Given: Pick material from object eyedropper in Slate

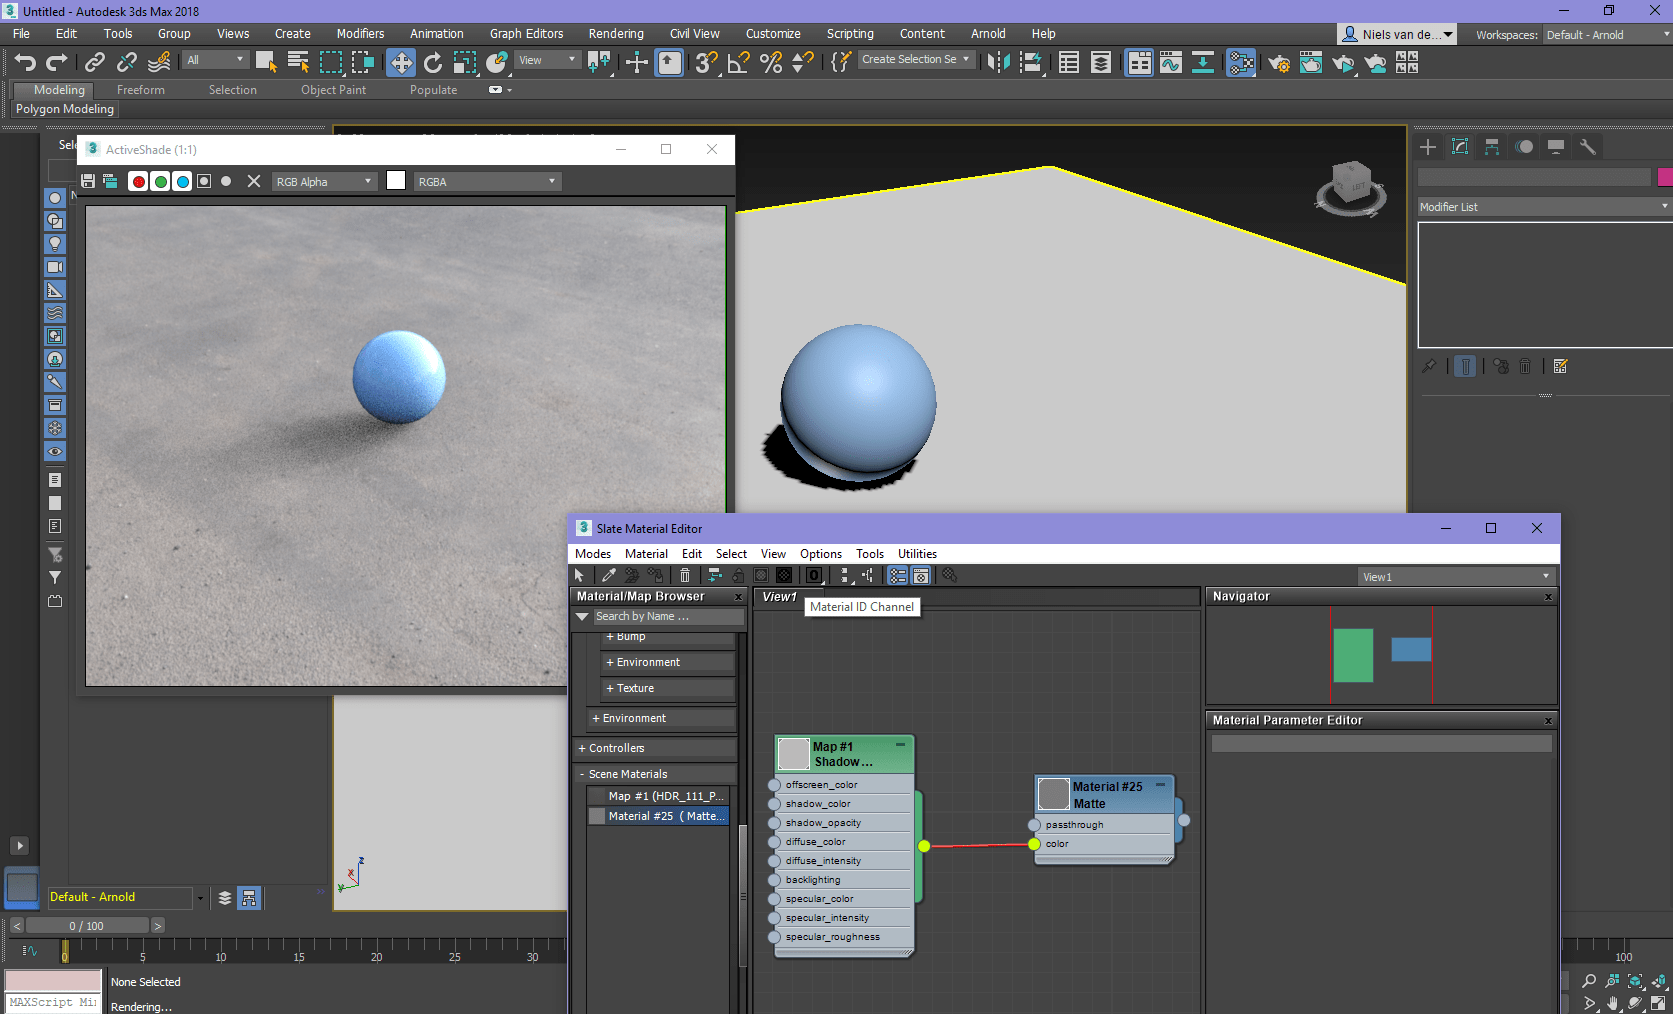Looking at the screenshot, I should 608,575.
